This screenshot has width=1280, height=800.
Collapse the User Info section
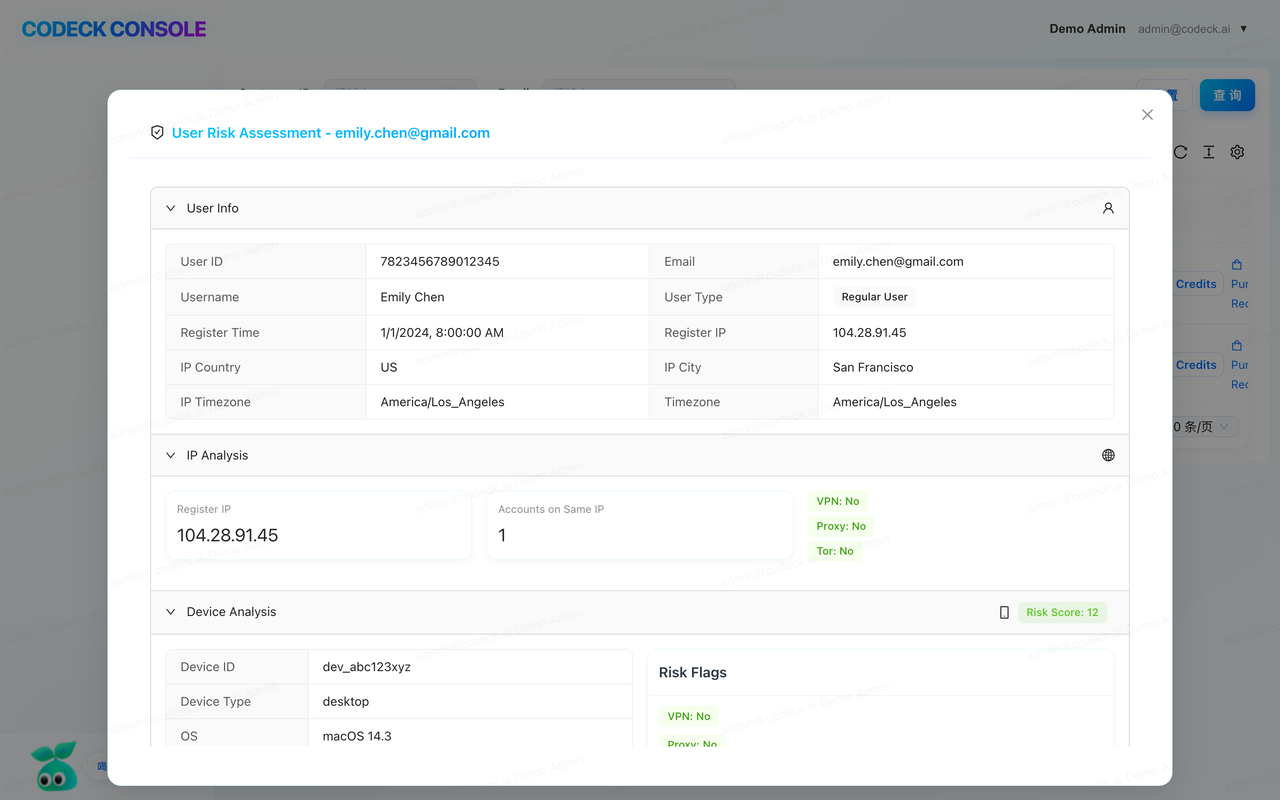coord(170,207)
